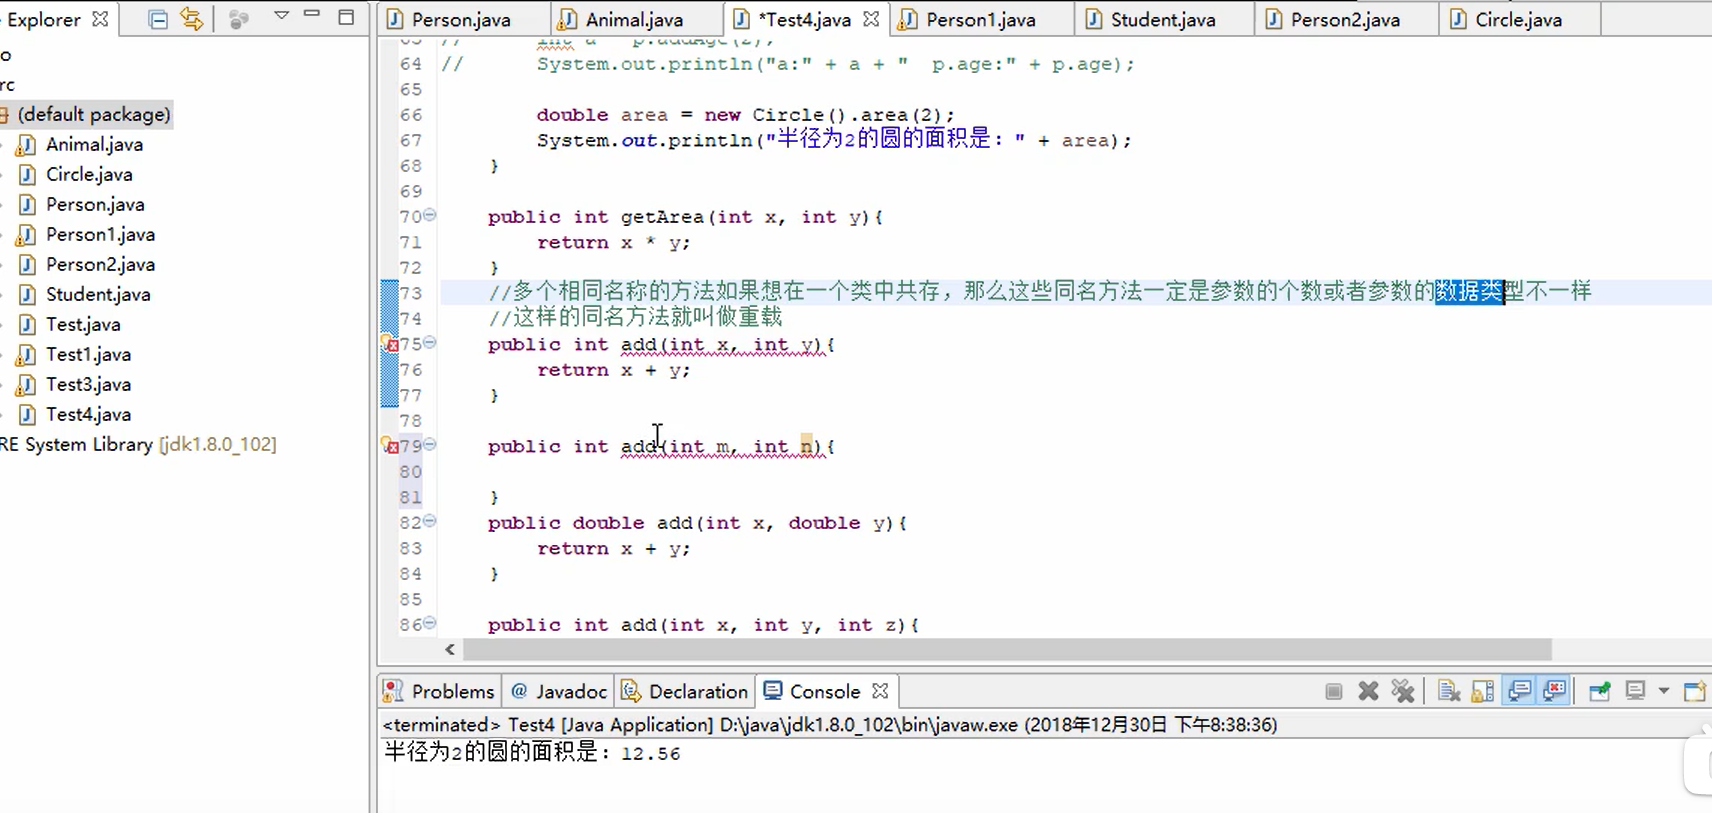Open Circle.java in the Package Explorer

click(89, 174)
